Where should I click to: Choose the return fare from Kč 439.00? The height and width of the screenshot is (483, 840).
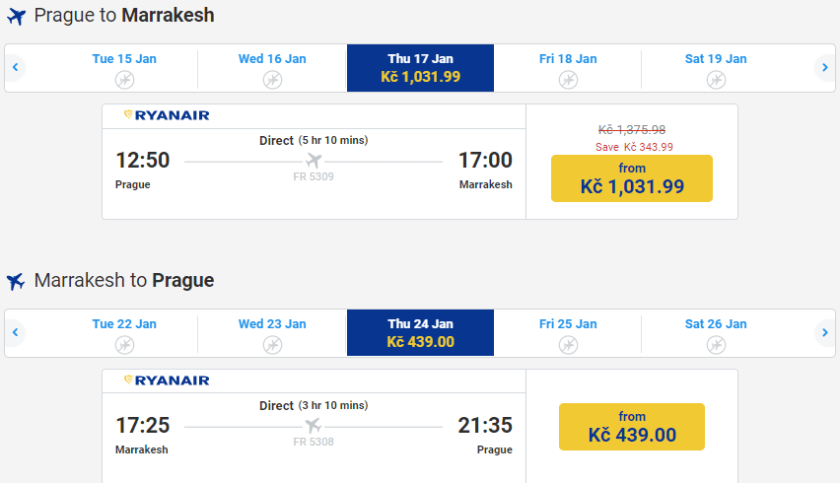[631, 427]
